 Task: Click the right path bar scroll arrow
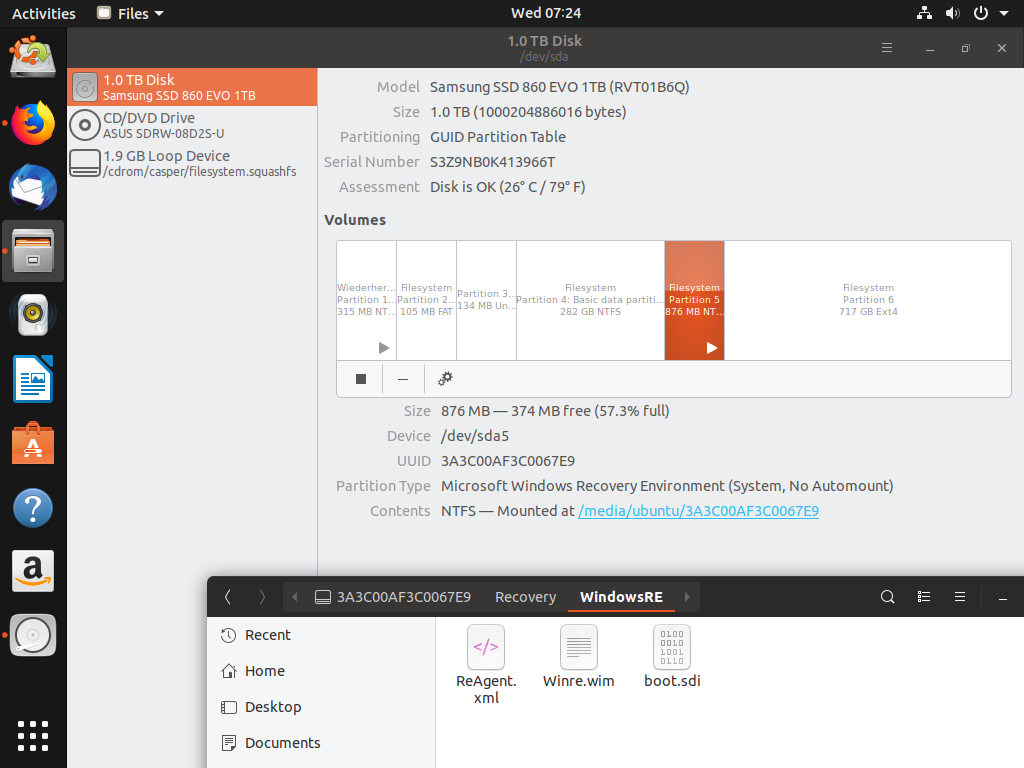click(x=687, y=597)
